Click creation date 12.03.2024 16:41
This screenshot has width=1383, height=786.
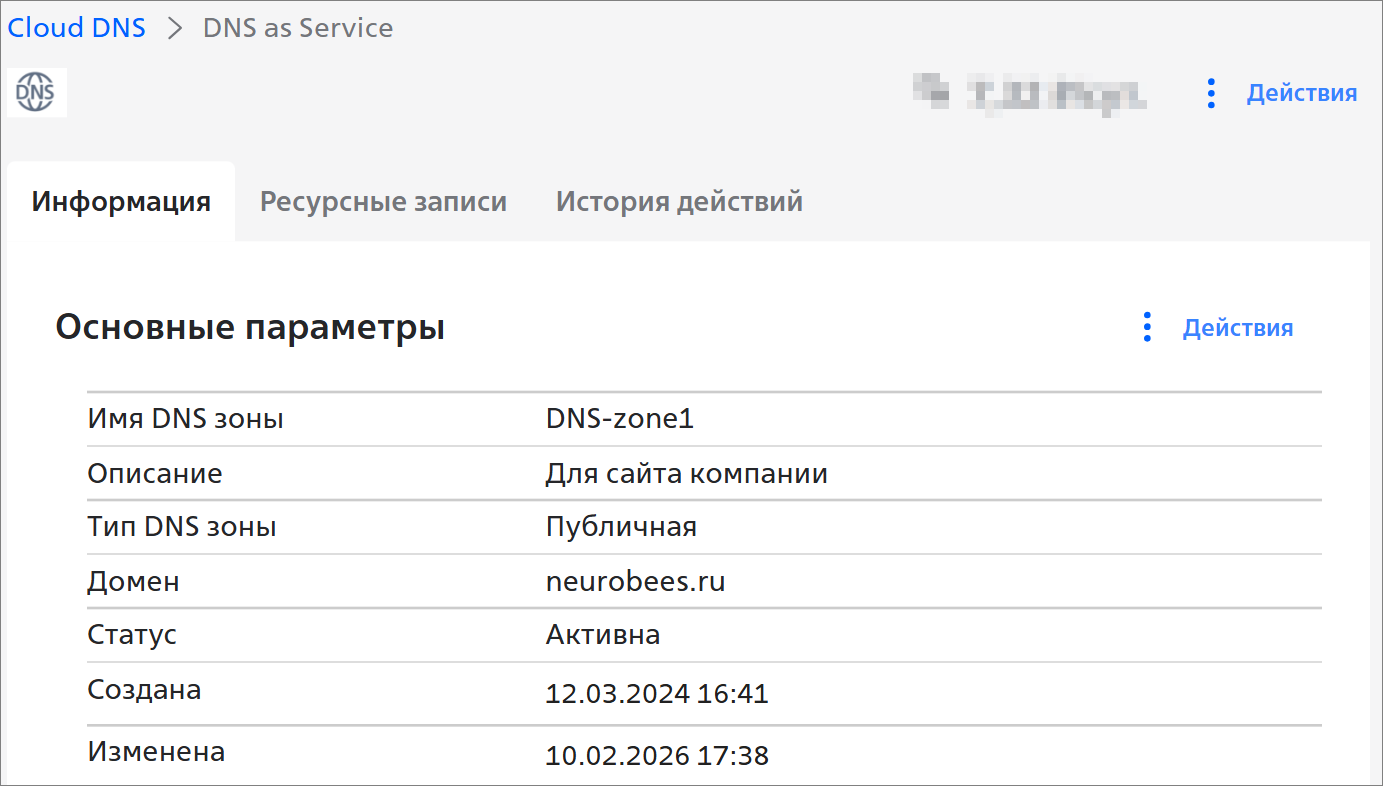point(656,693)
